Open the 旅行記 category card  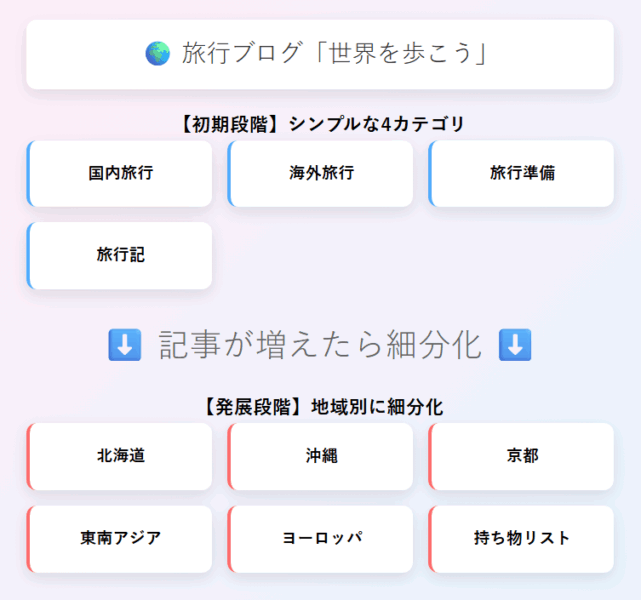120,255
